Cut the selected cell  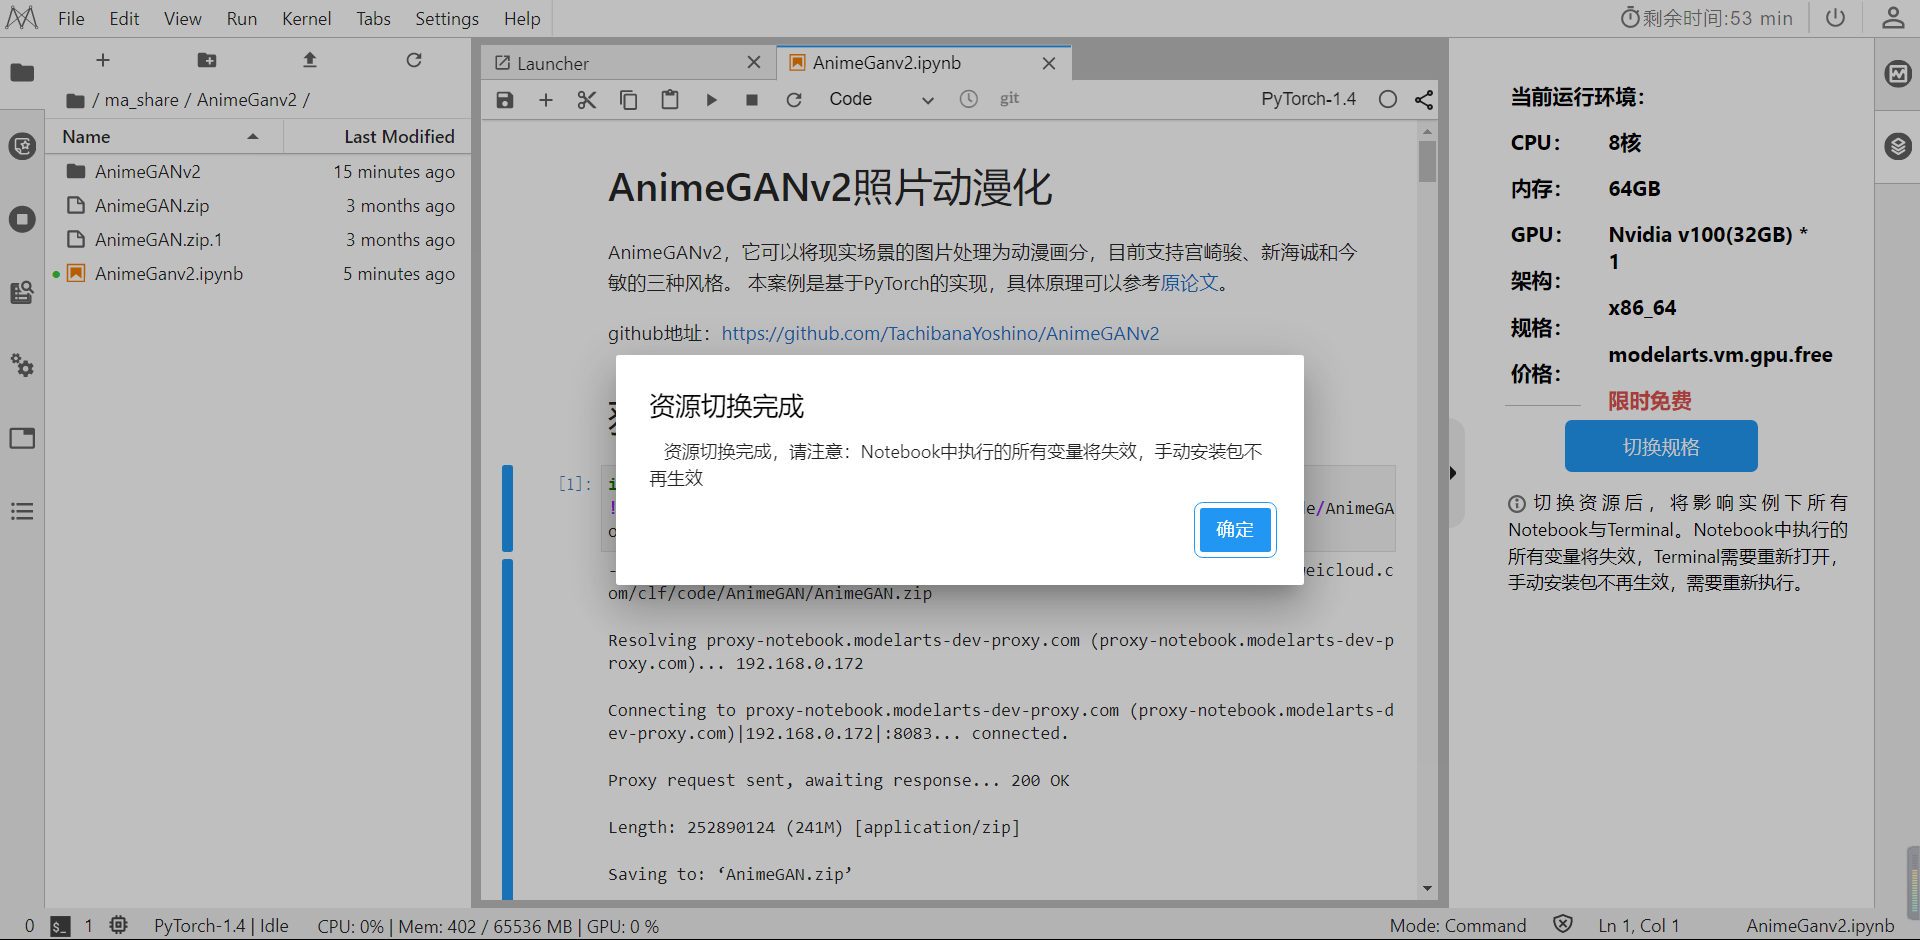587,99
